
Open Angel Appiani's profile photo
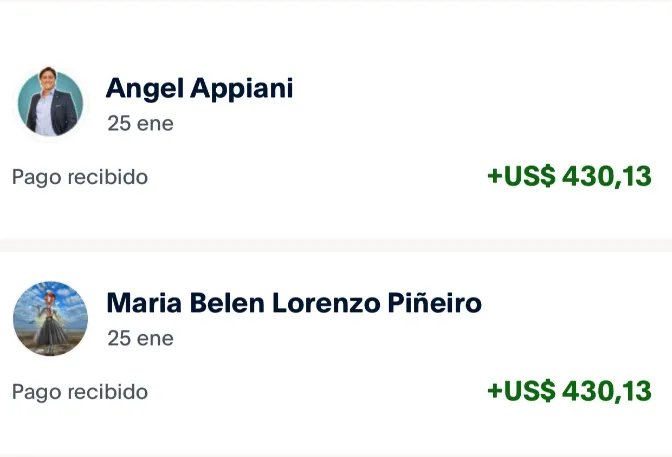pyautogui.click(x=51, y=104)
